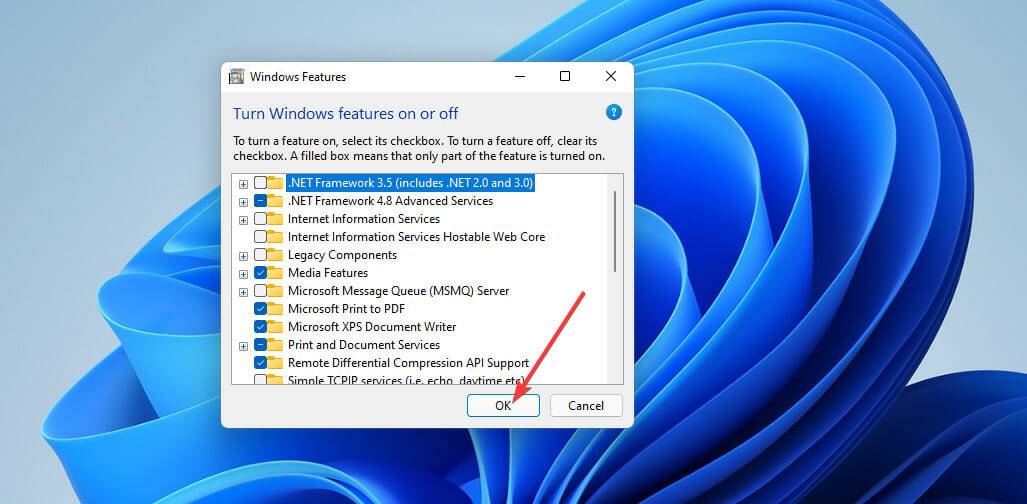The height and width of the screenshot is (504, 1027).
Task: Click the .NET Framework 3.5 folder icon
Action: tap(275, 183)
